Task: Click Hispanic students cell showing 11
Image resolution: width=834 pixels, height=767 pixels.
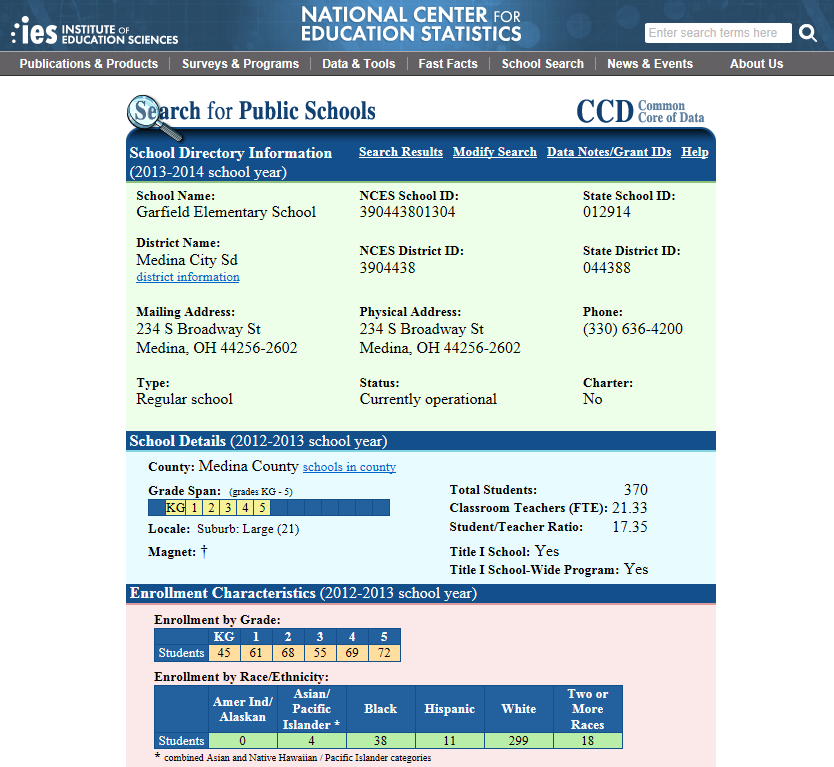Action: (x=449, y=741)
